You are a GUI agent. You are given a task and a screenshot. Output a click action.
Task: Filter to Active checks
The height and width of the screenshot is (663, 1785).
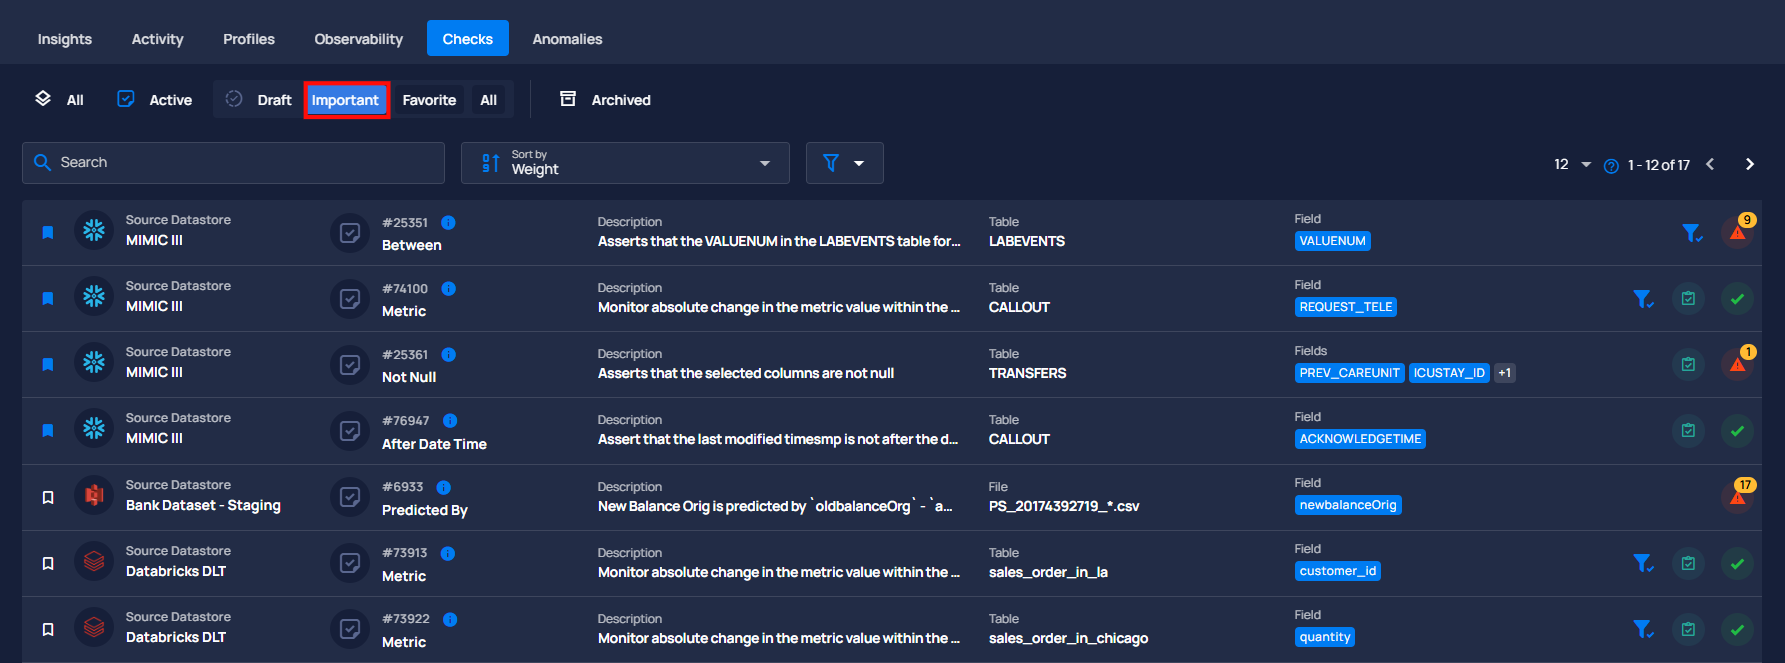click(x=155, y=100)
